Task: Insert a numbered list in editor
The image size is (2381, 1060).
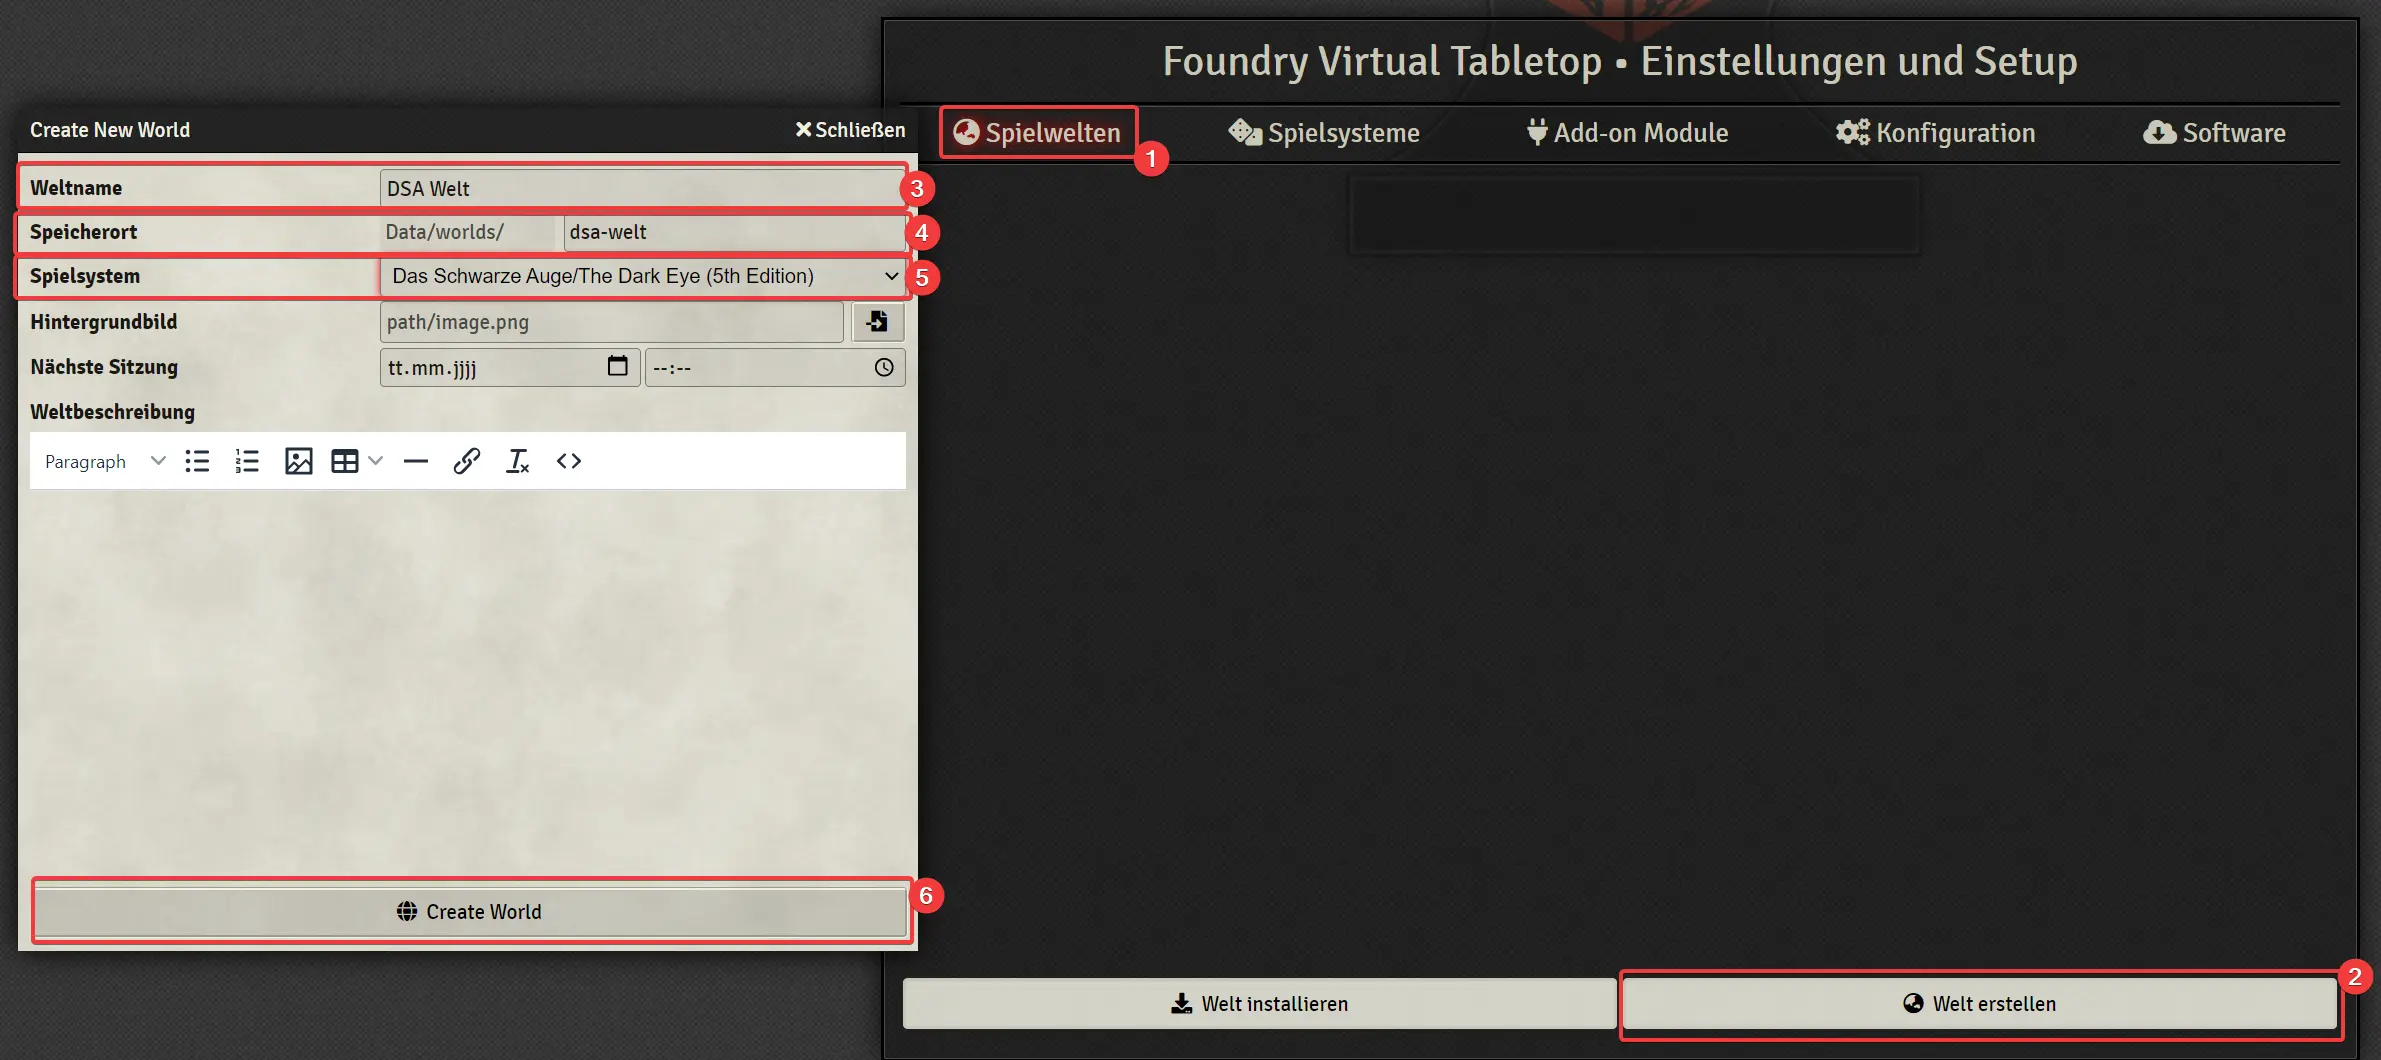Action: pos(247,461)
